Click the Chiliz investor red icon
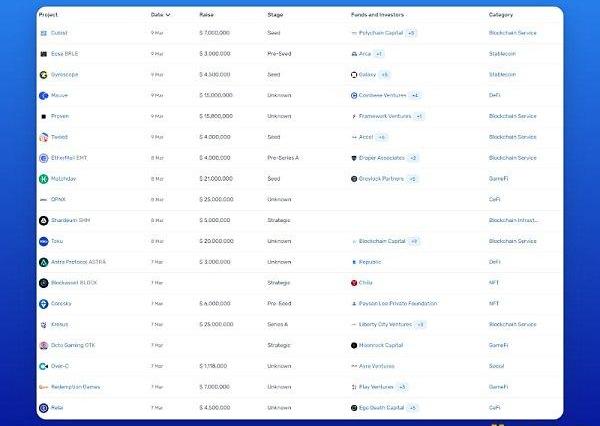This screenshot has width=600, height=426. 354,283
